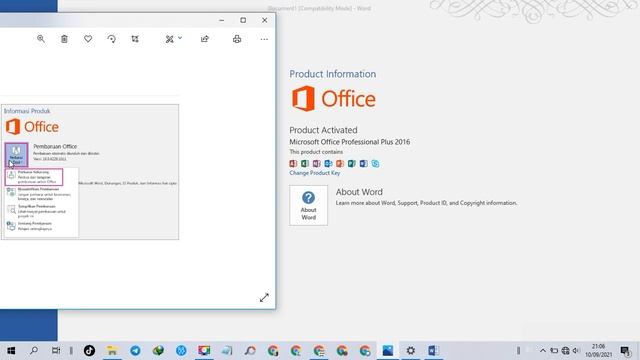Show hidden tray icons chevron
This screenshot has height=360, width=640.
coord(542,351)
